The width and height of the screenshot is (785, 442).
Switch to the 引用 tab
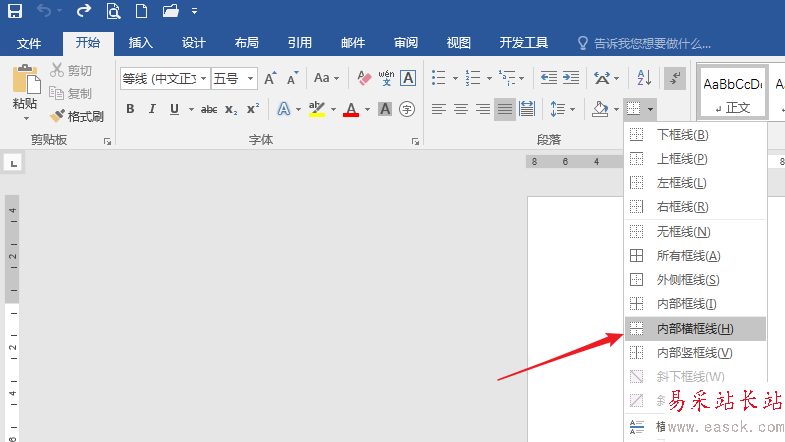click(300, 43)
